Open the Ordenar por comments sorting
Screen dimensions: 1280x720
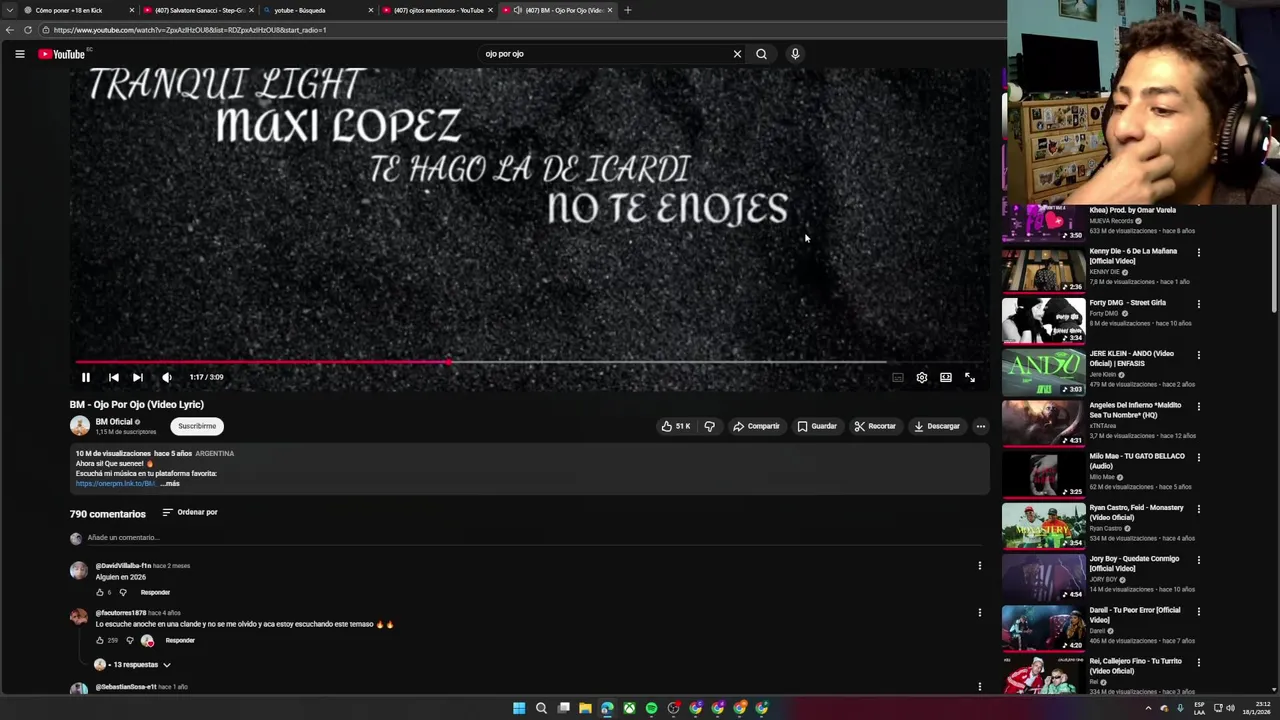[x=190, y=512]
